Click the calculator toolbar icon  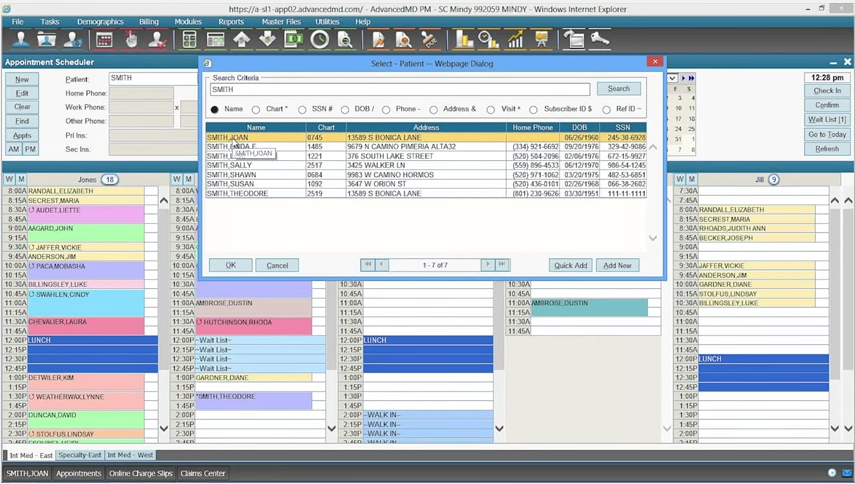(189, 39)
